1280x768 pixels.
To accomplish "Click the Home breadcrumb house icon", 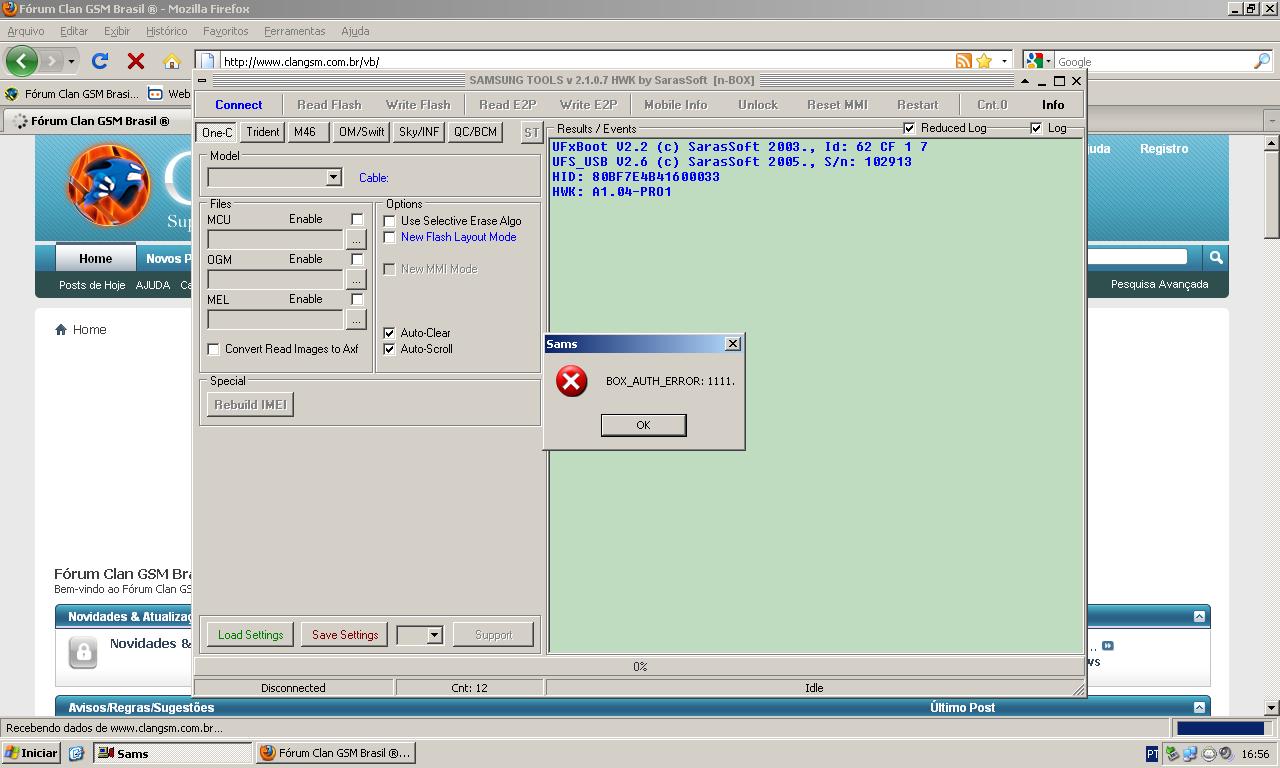I will pos(61,329).
